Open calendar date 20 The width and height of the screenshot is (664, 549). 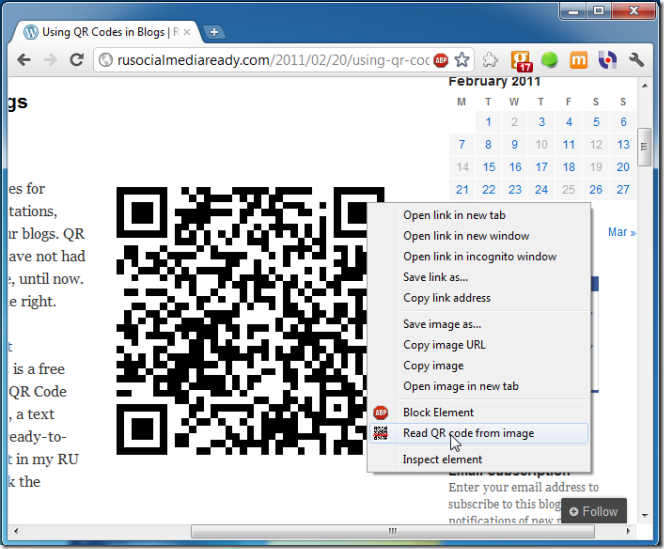[623, 167]
